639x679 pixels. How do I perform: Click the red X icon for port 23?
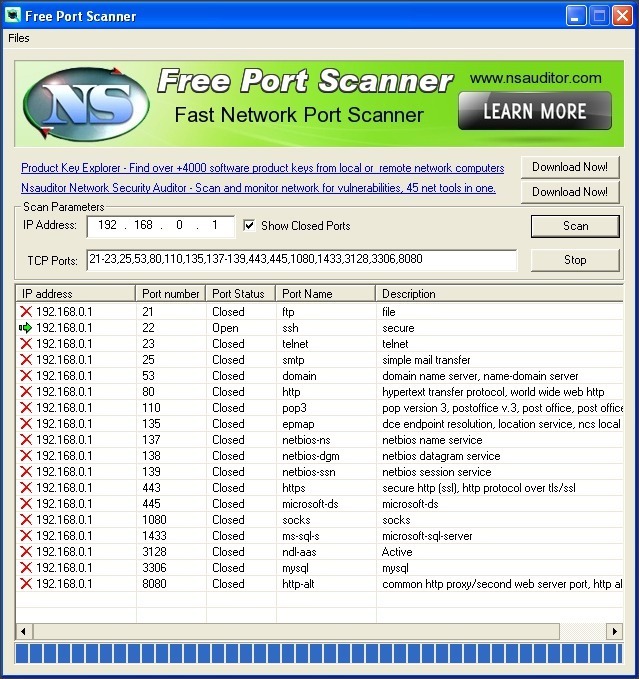pos(26,343)
